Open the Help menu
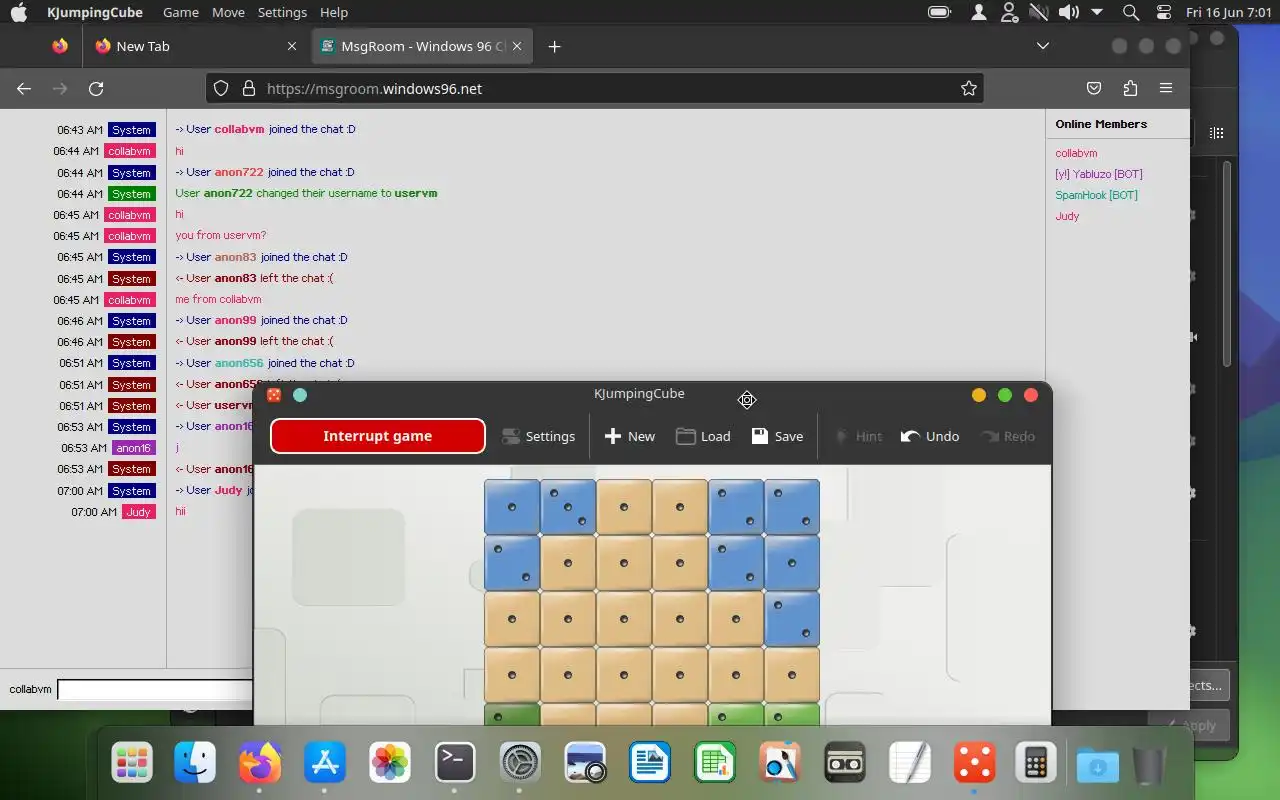 click(334, 12)
